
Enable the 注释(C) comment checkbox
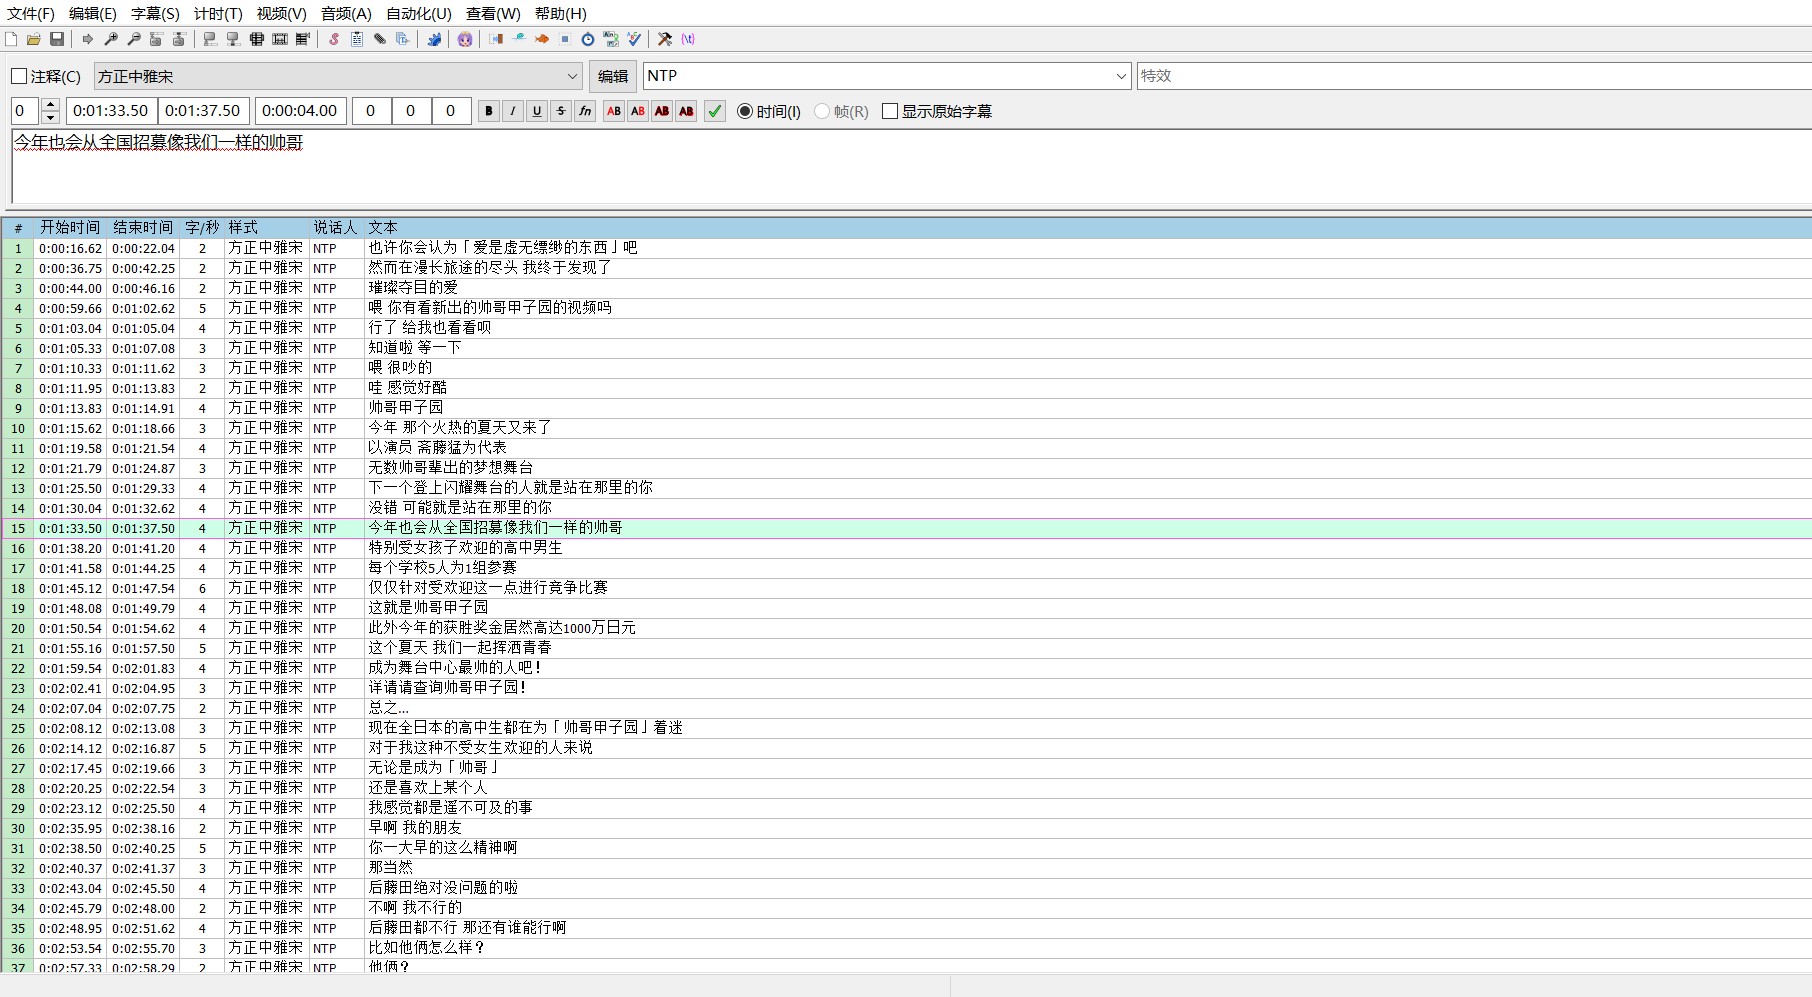[x=19, y=76]
